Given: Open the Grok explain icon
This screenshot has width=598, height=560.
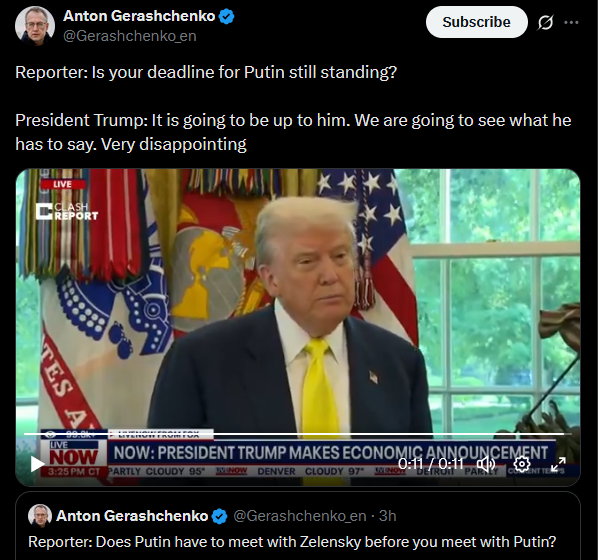Looking at the screenshot, I should [x=545, y=23].
